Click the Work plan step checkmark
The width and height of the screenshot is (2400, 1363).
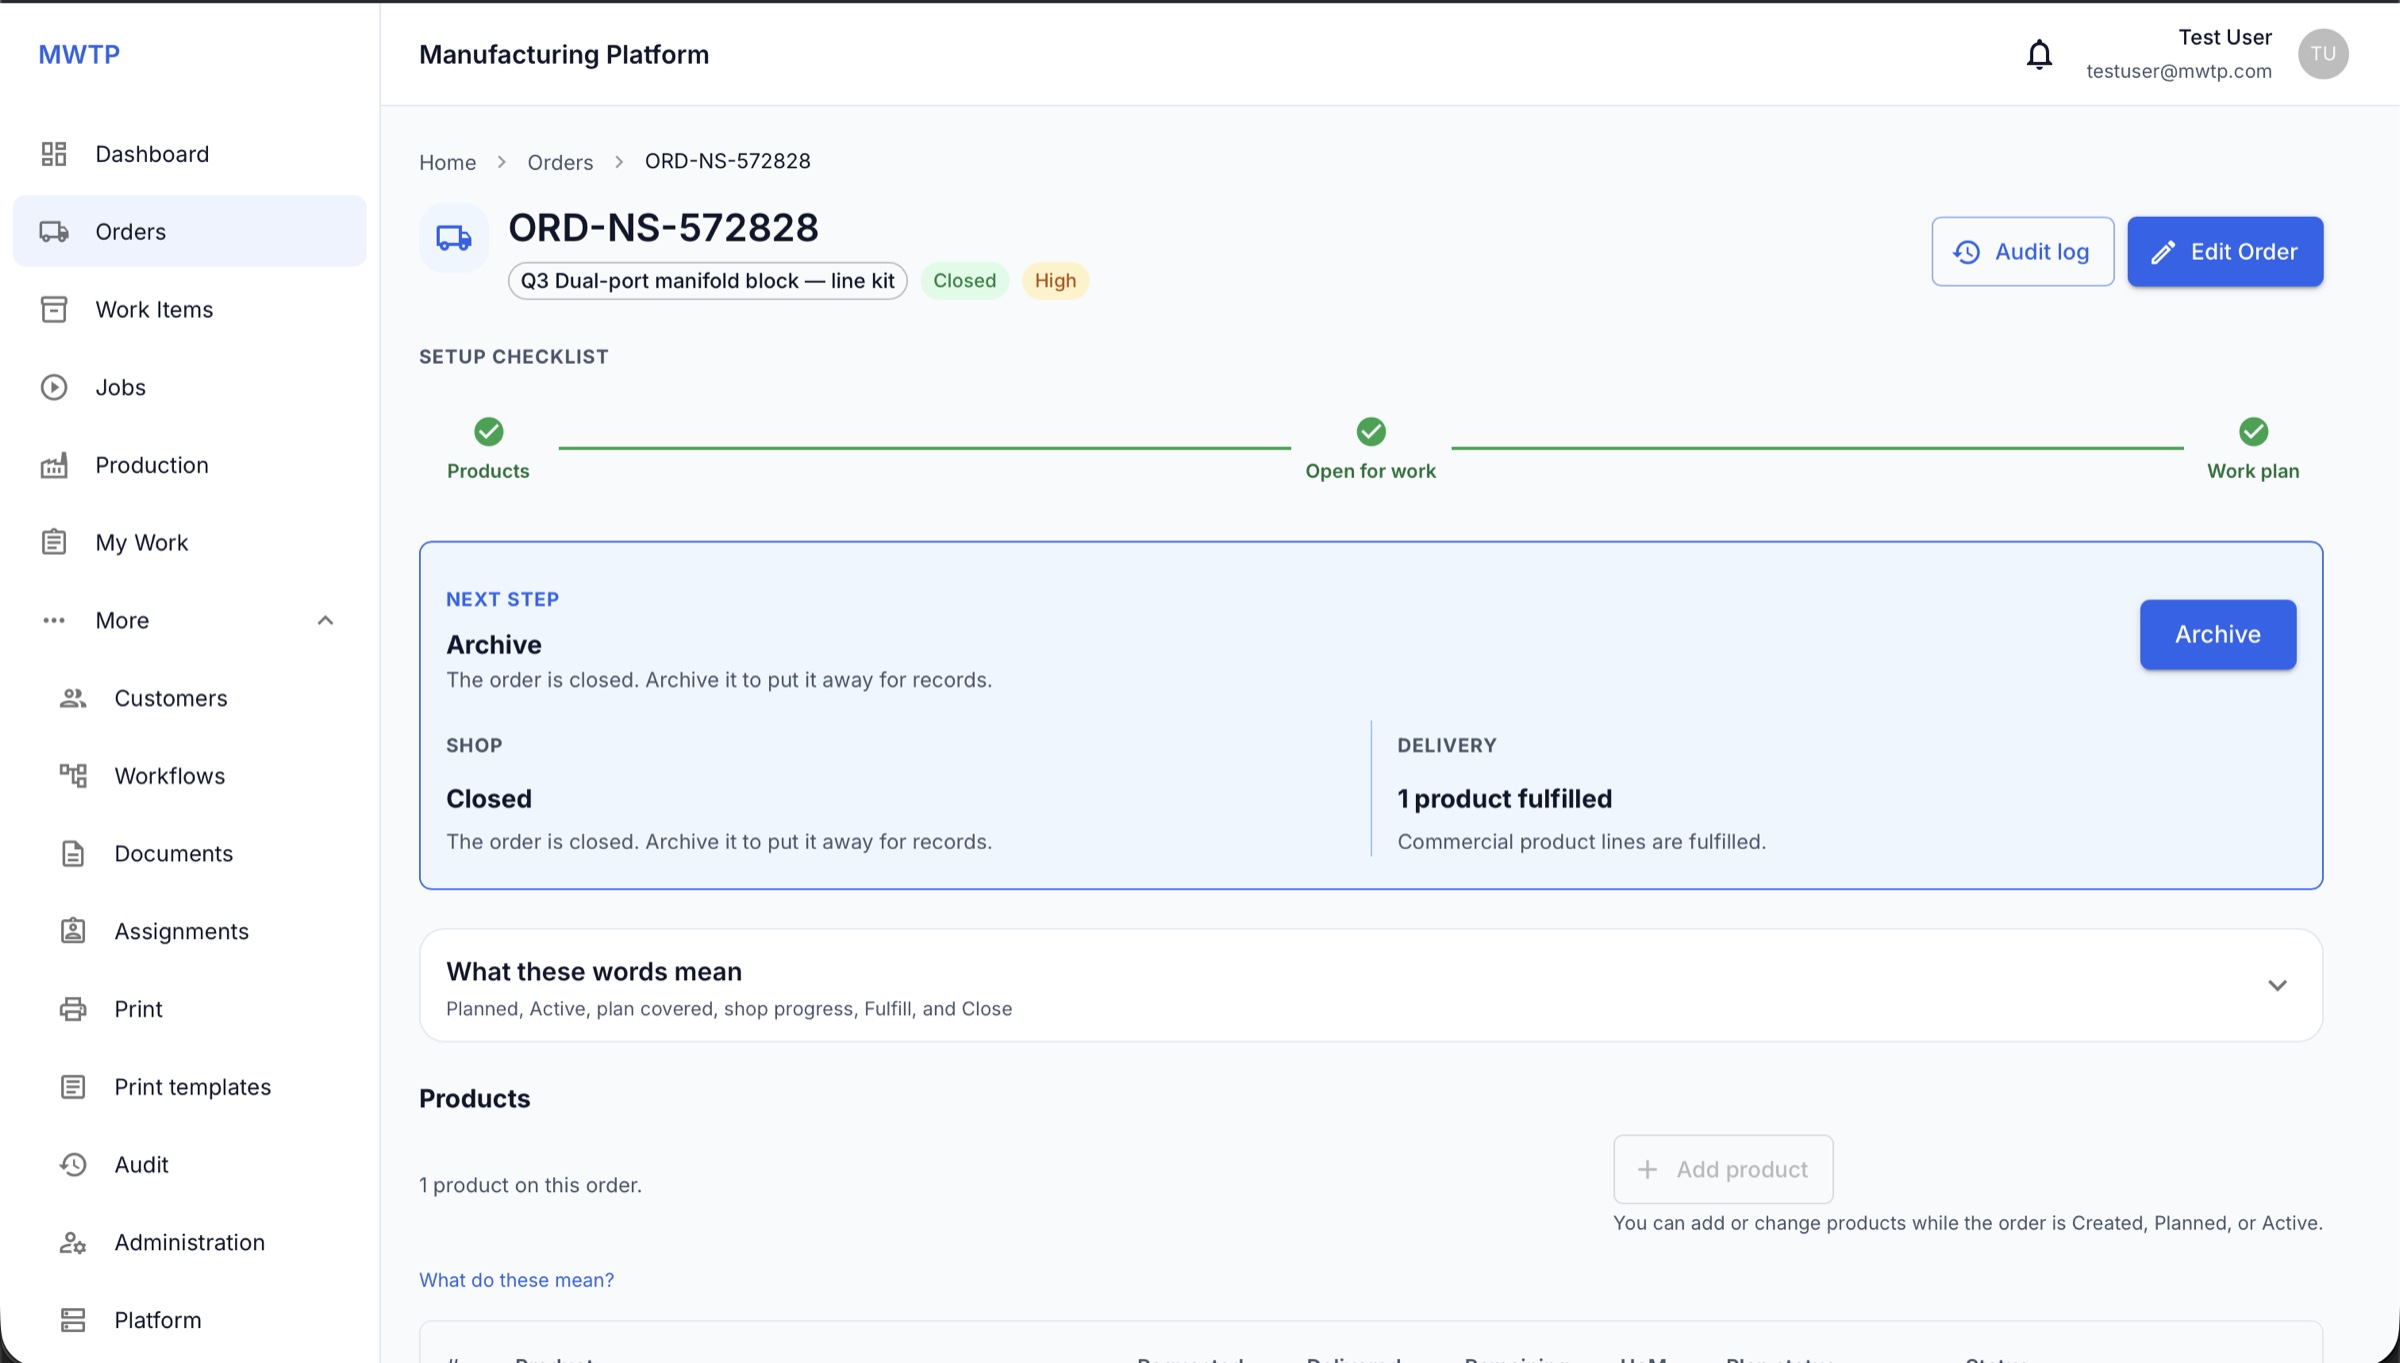[x=2253, y=432]
